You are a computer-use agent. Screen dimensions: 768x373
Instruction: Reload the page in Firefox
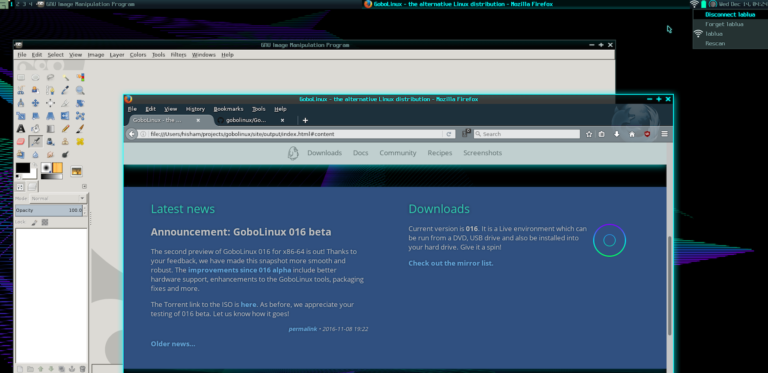[448, 134]
